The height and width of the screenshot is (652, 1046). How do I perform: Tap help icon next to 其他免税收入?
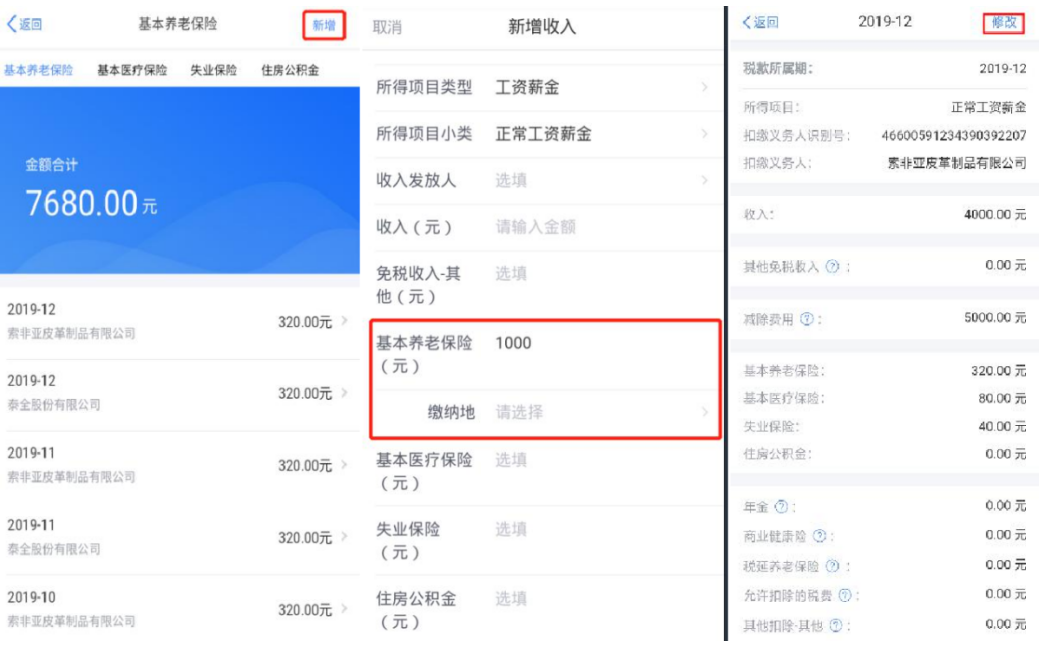click(831, 266)
